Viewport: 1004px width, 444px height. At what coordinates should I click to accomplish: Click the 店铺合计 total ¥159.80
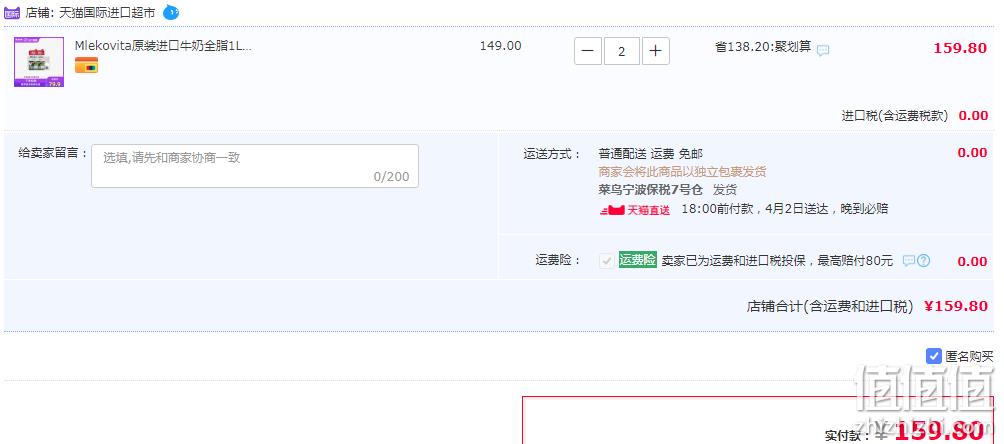pos(956,306)
